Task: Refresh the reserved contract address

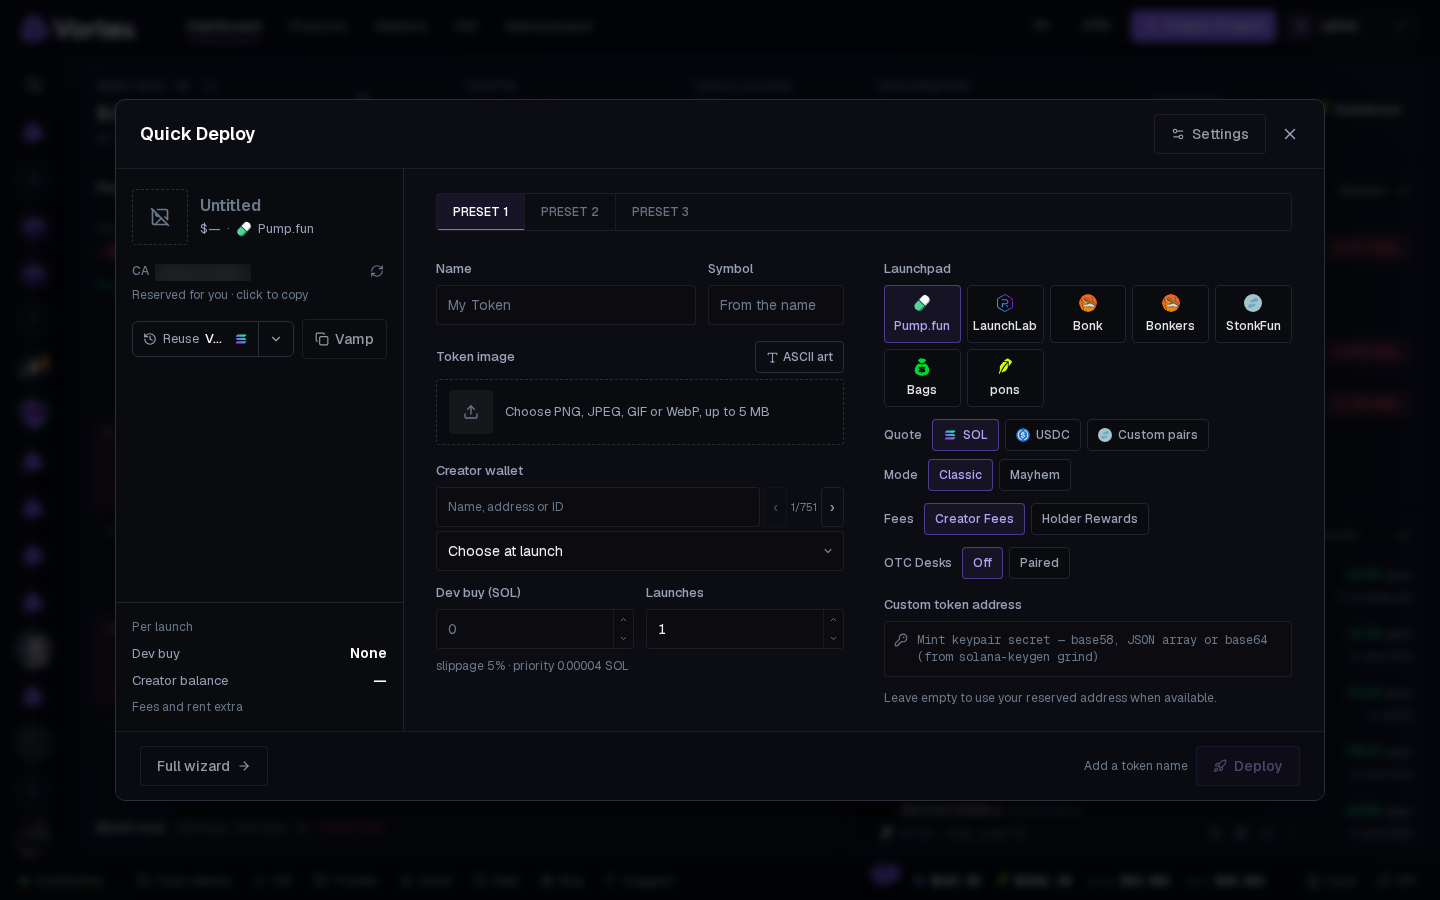Action: click(377, 271)
